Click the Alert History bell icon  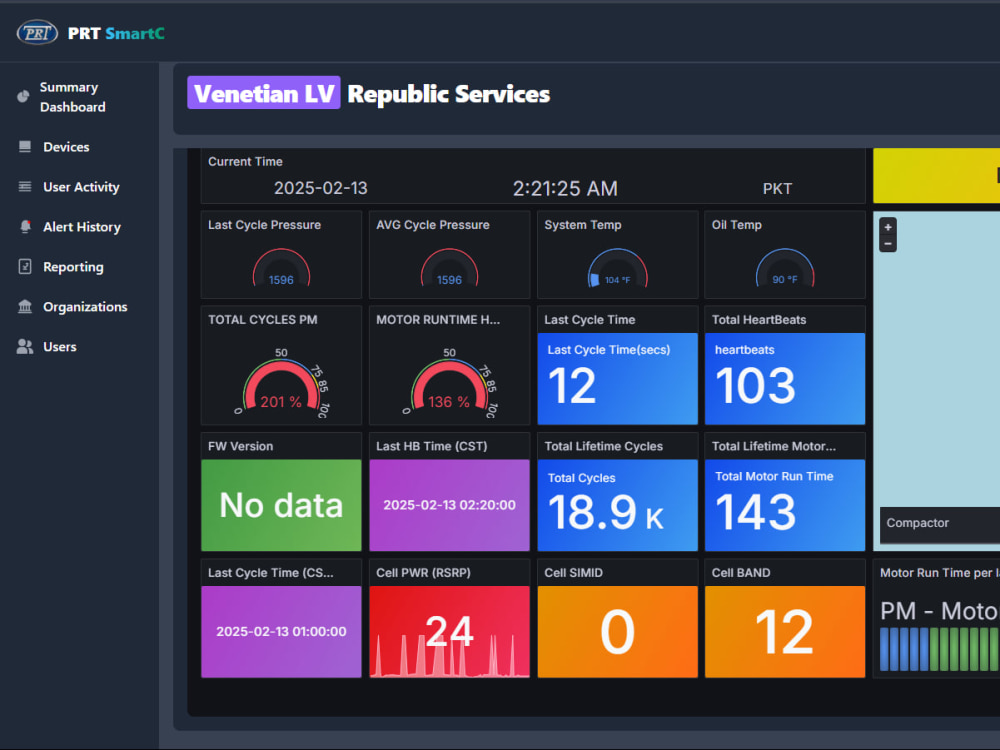click(25, 227)
